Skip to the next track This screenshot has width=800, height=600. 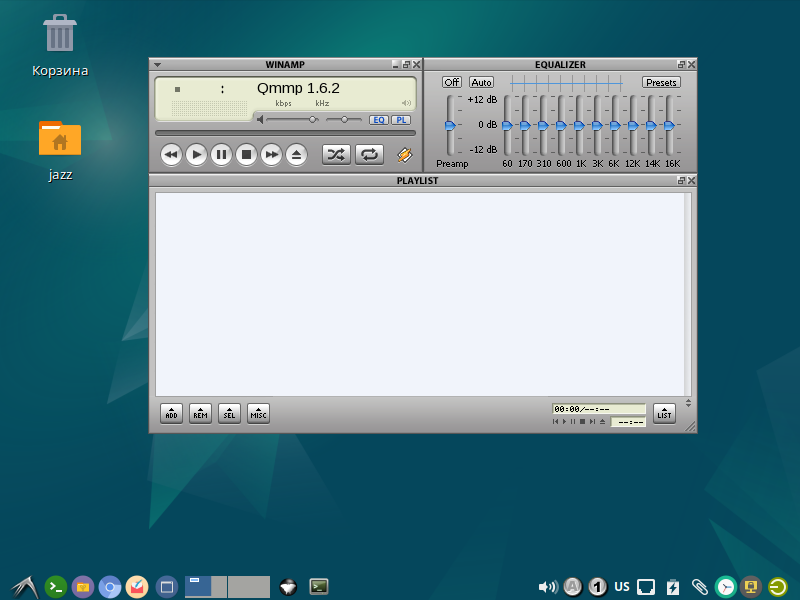tap(271, 155)
